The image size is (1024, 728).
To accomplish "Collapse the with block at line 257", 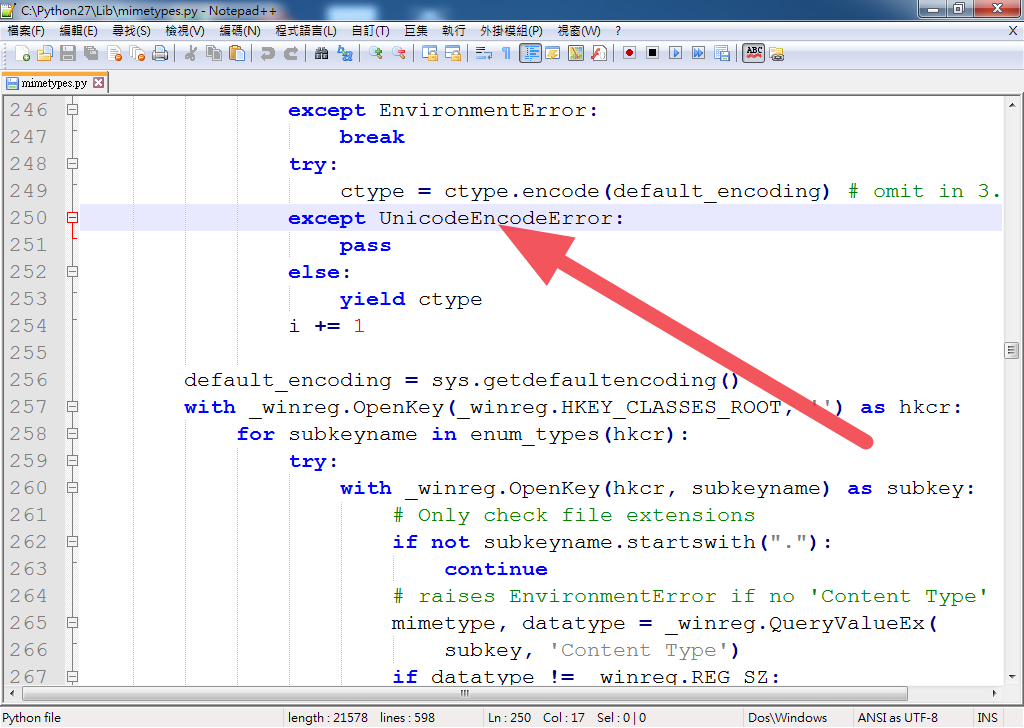I will (70, 407).
